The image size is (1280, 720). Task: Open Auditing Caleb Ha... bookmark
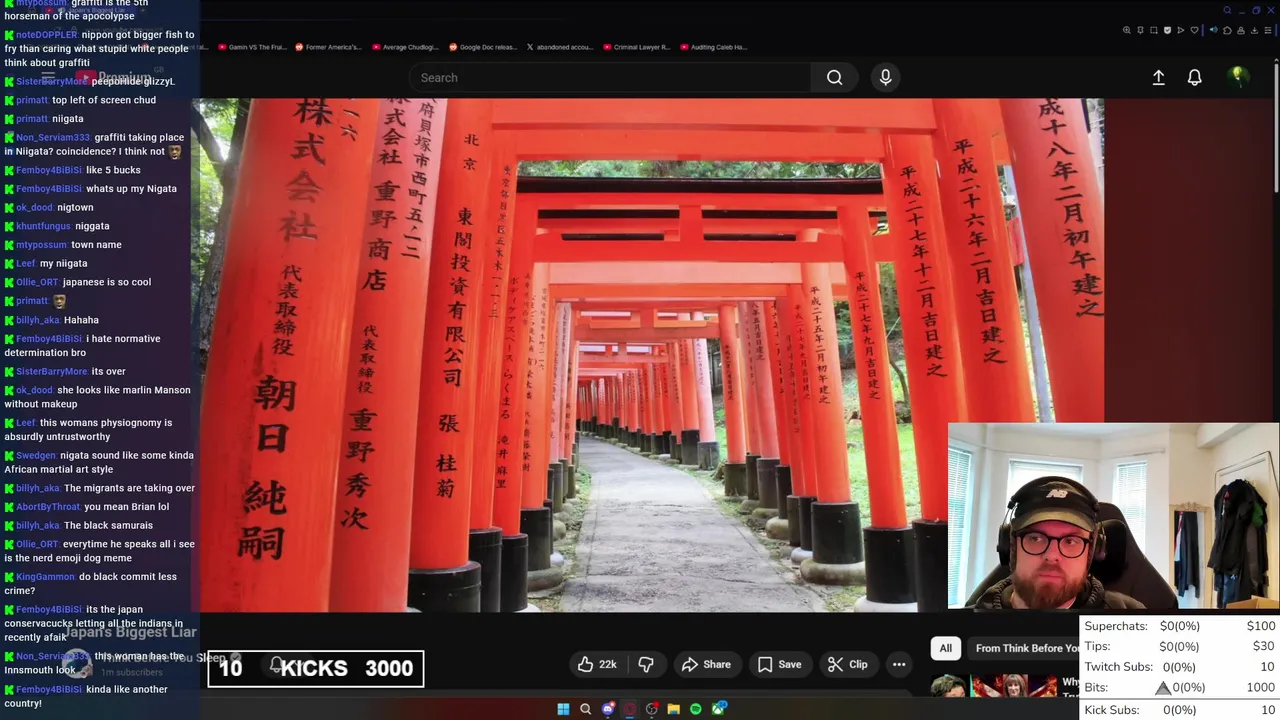pyautogui.click(x=713, y=47)
